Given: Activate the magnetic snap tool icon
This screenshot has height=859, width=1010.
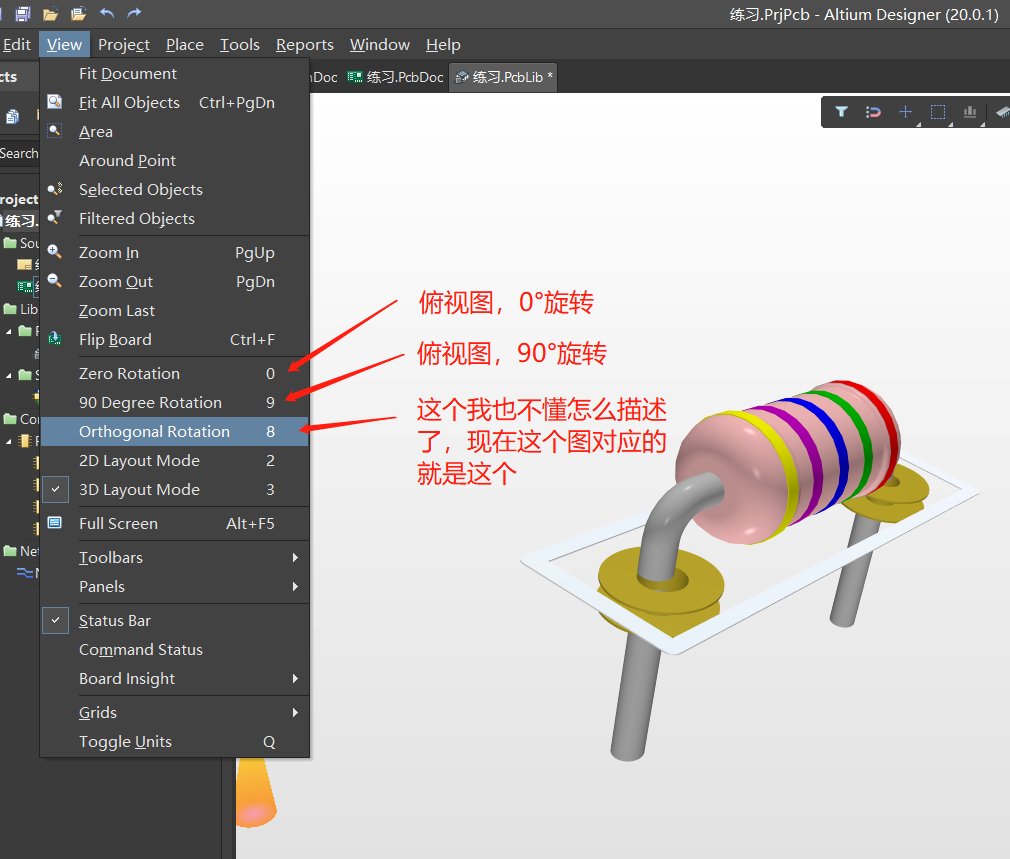Looking at the screenshot, I should [x=873, y=112].
